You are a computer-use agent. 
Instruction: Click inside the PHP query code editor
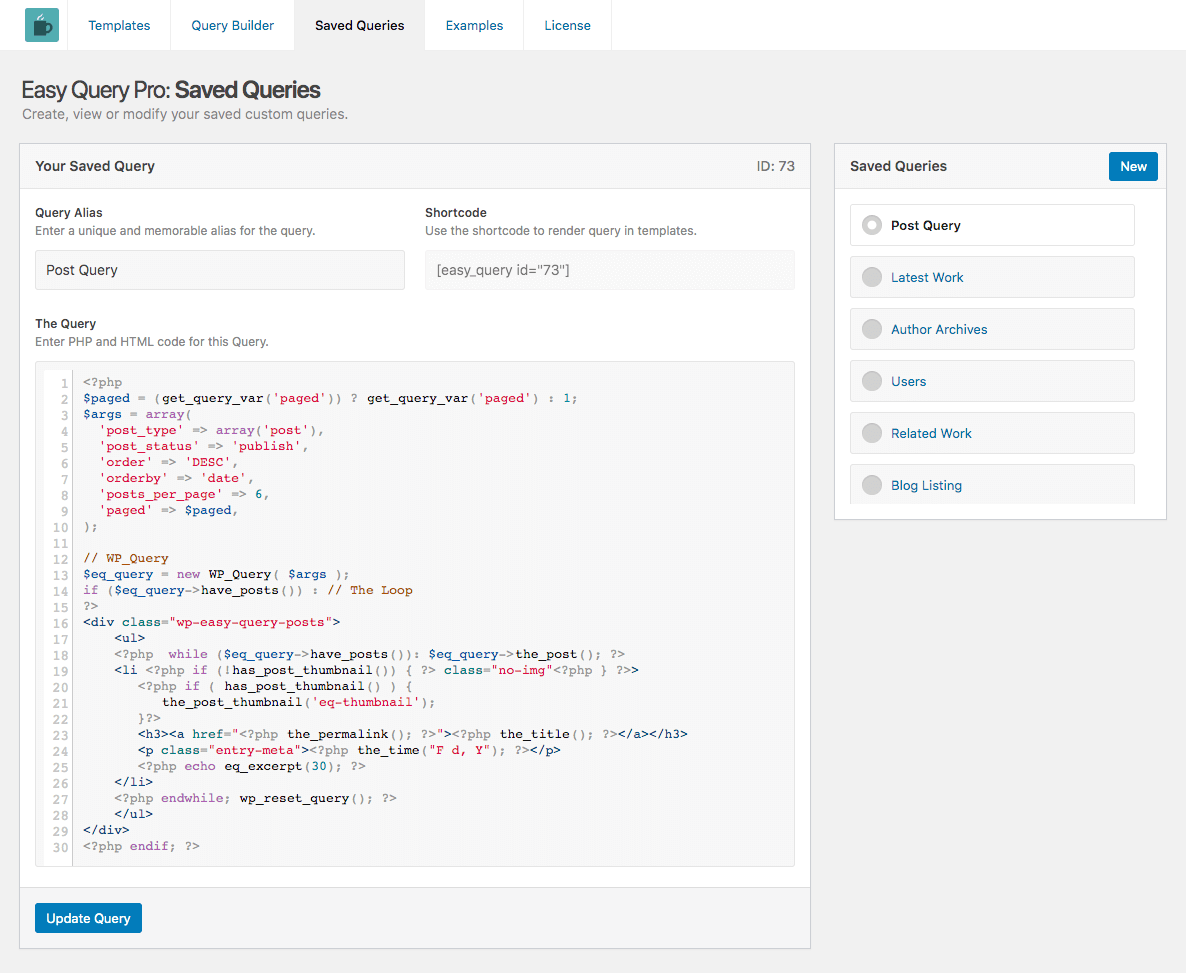pos(414,614)
